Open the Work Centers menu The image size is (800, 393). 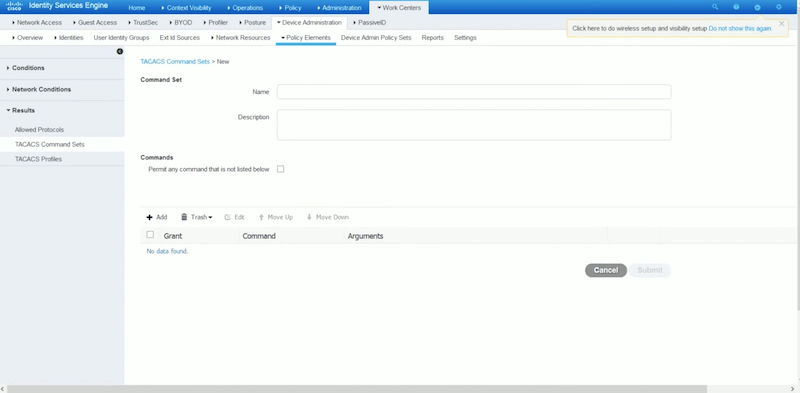point(399,8)
